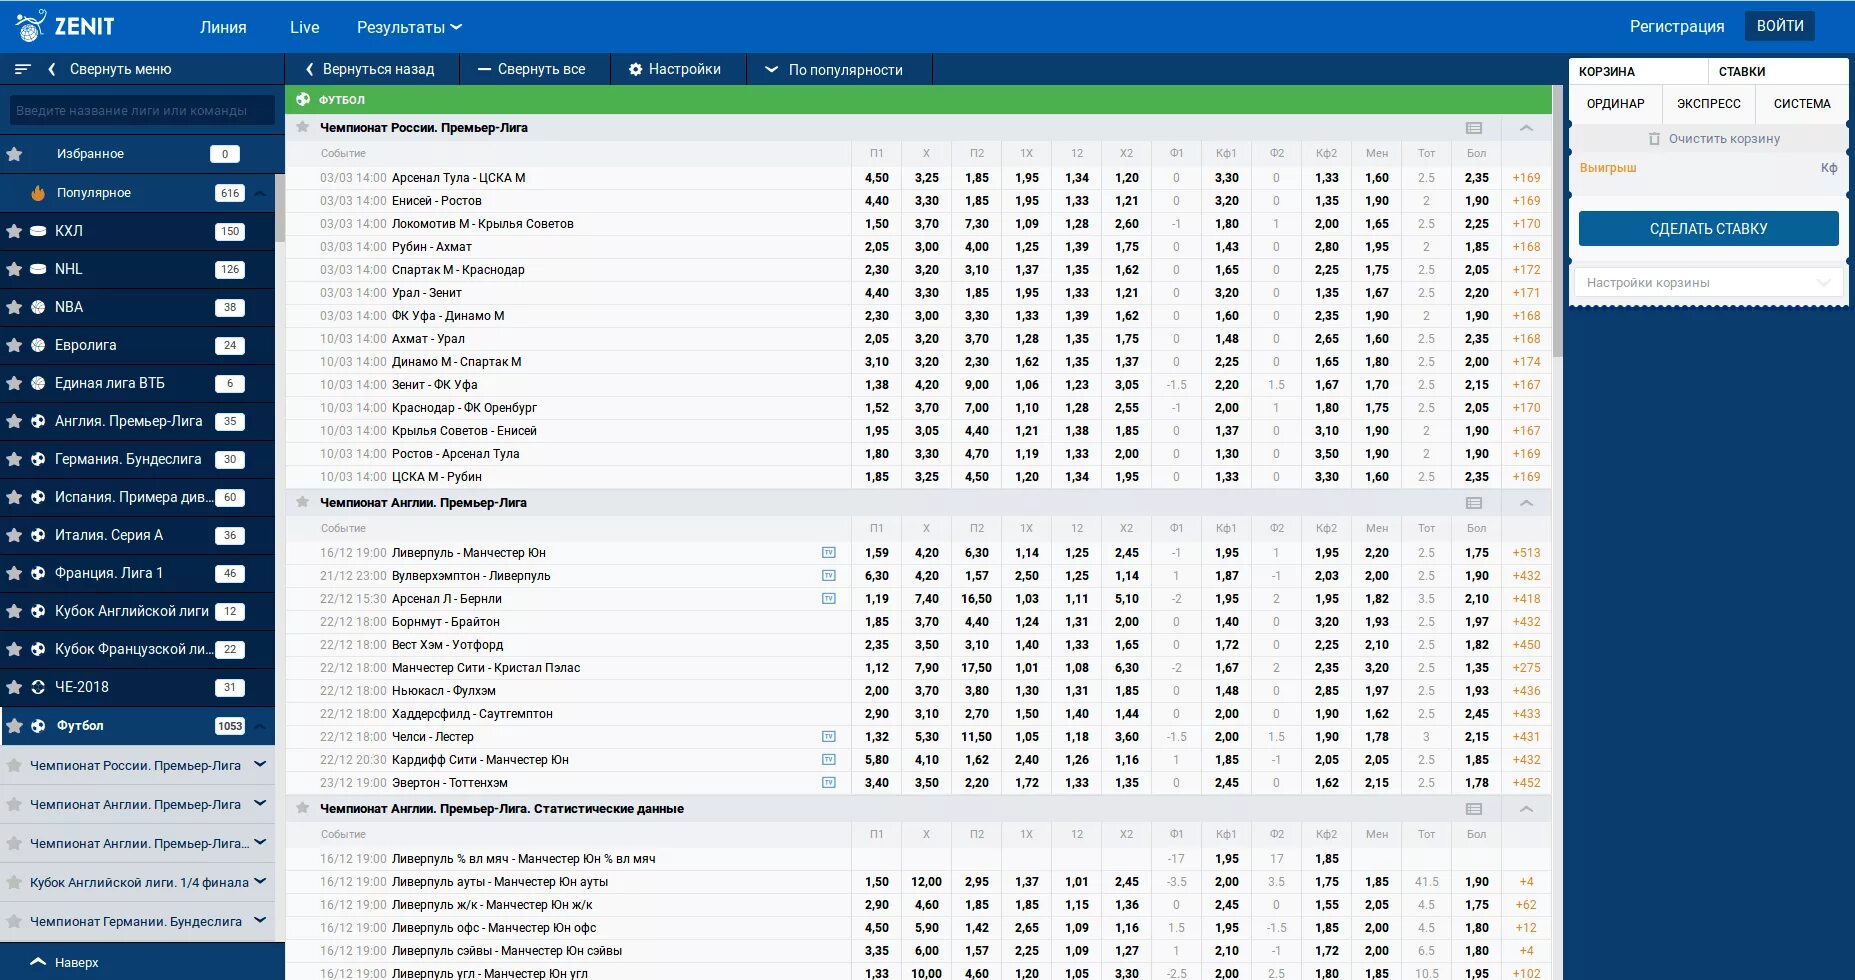This screenshot has width=1855, height=980.
Task: Open TV icon for Вулверхэмптон - Ливерпуль
Action: click(828, 576)
